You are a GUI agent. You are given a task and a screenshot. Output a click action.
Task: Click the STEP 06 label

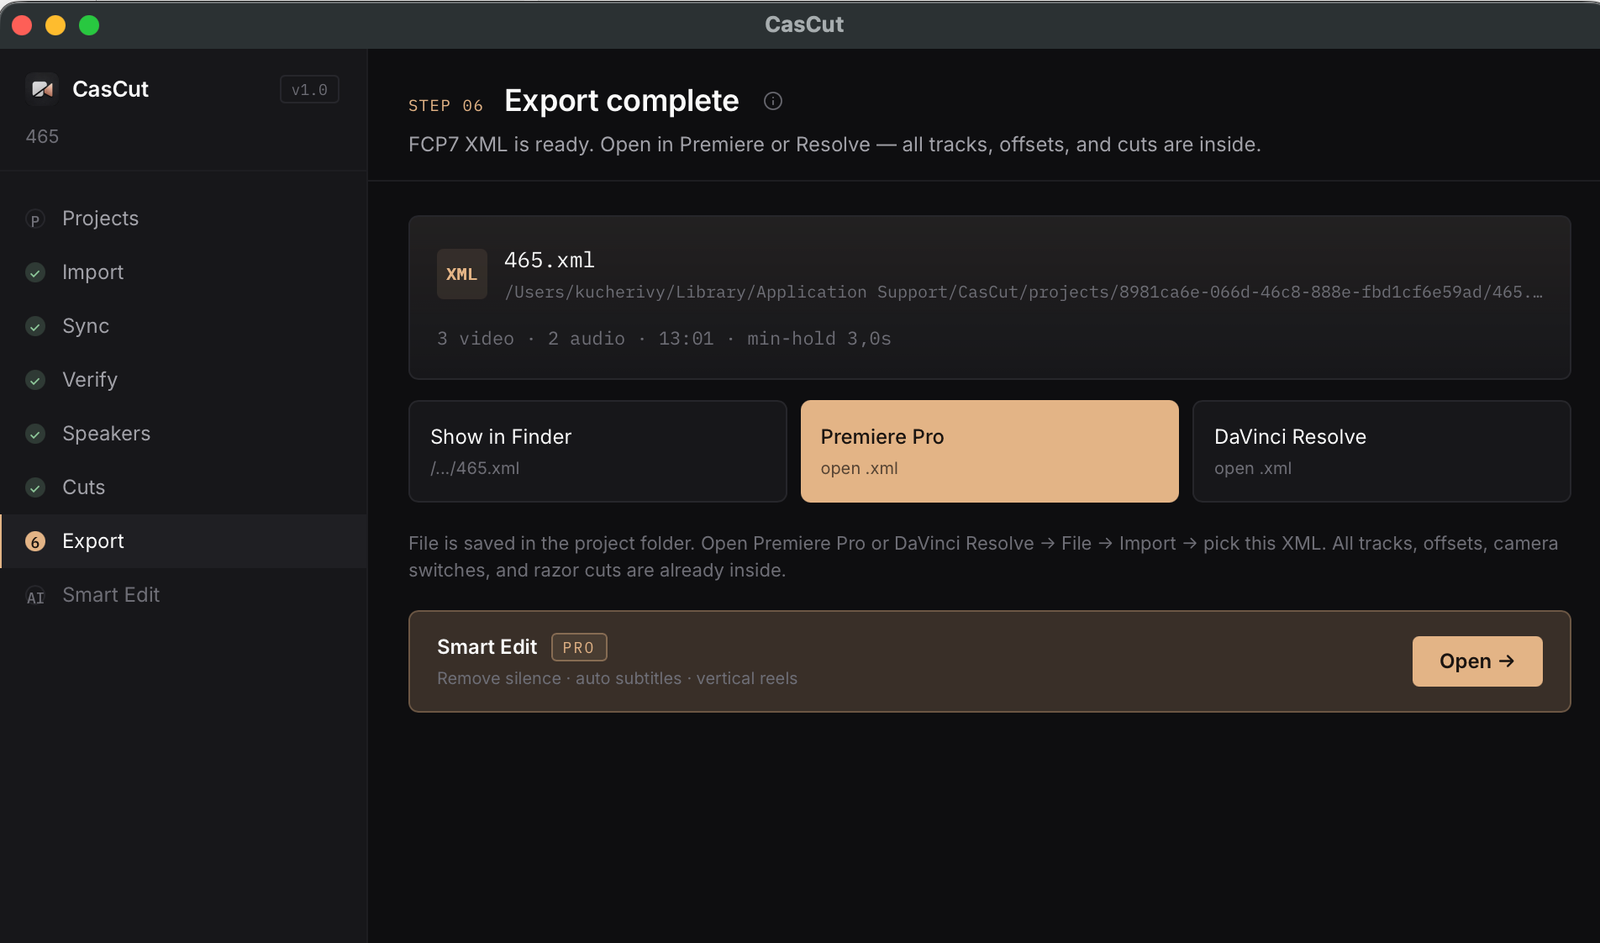tap(446, 105)
